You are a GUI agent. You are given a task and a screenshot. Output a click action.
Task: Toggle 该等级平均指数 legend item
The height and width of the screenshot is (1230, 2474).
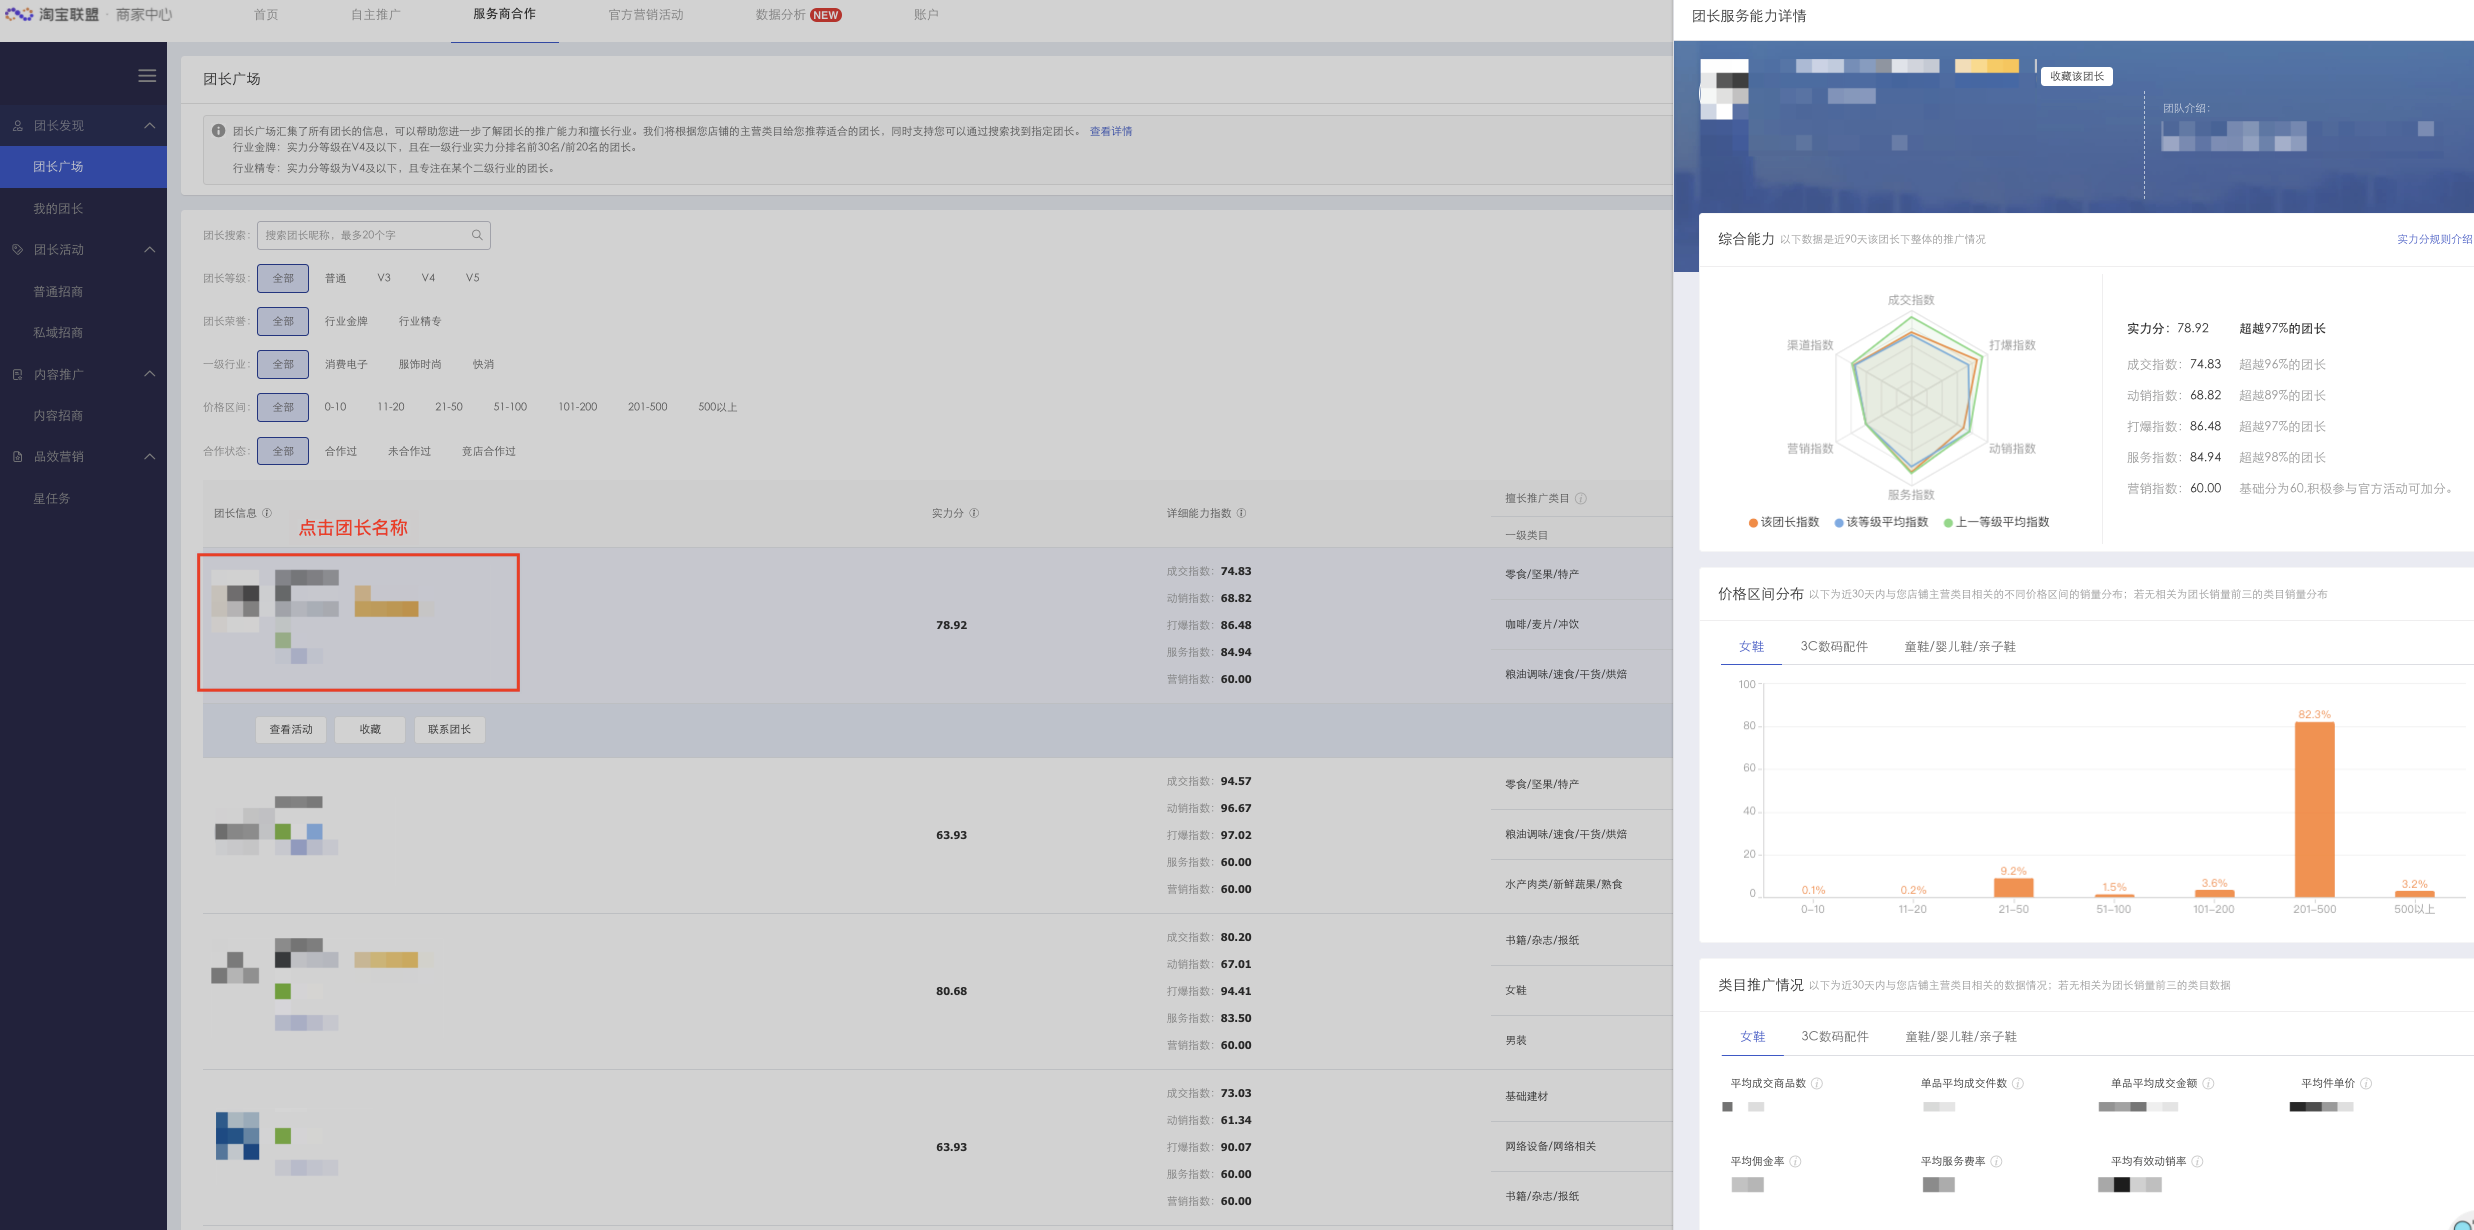(x=1881, y=522)
